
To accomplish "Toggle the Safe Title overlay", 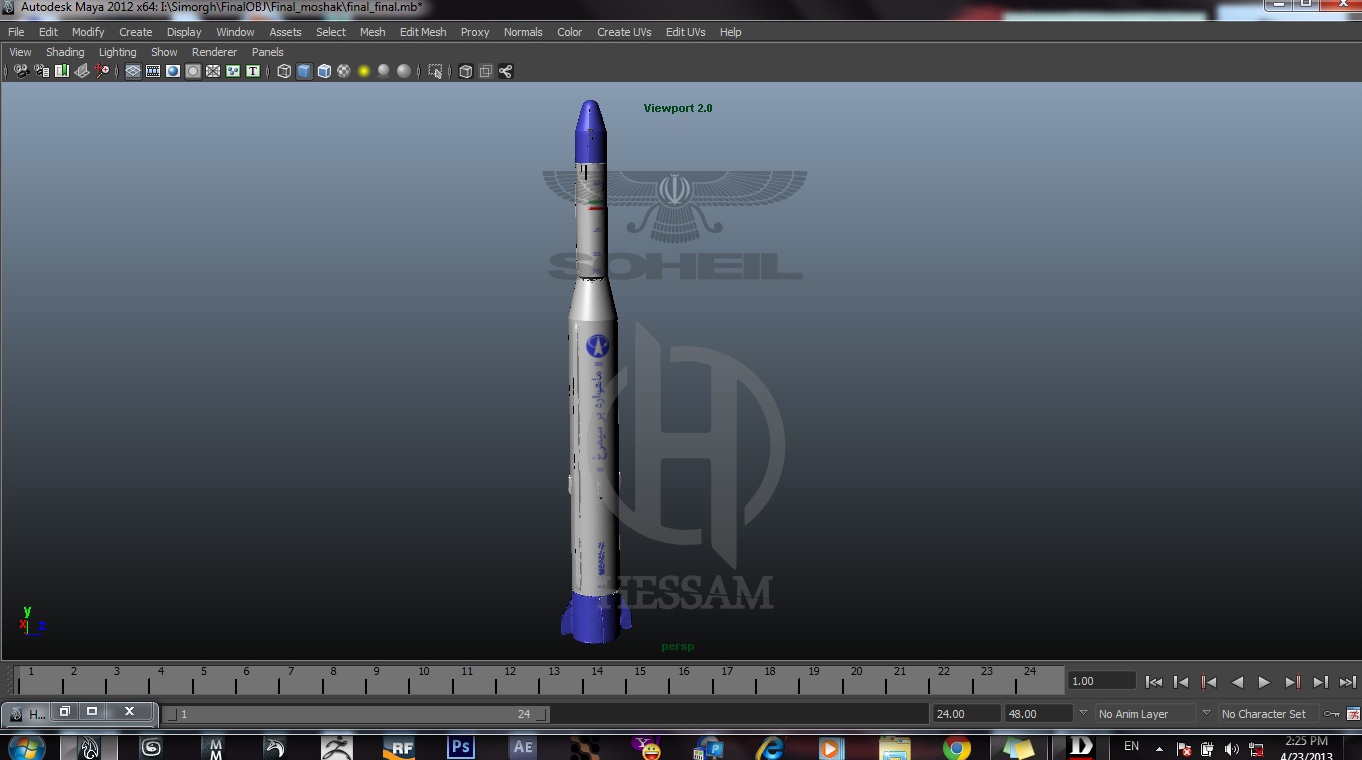I will pyautogui.click(x=253, y=71).
